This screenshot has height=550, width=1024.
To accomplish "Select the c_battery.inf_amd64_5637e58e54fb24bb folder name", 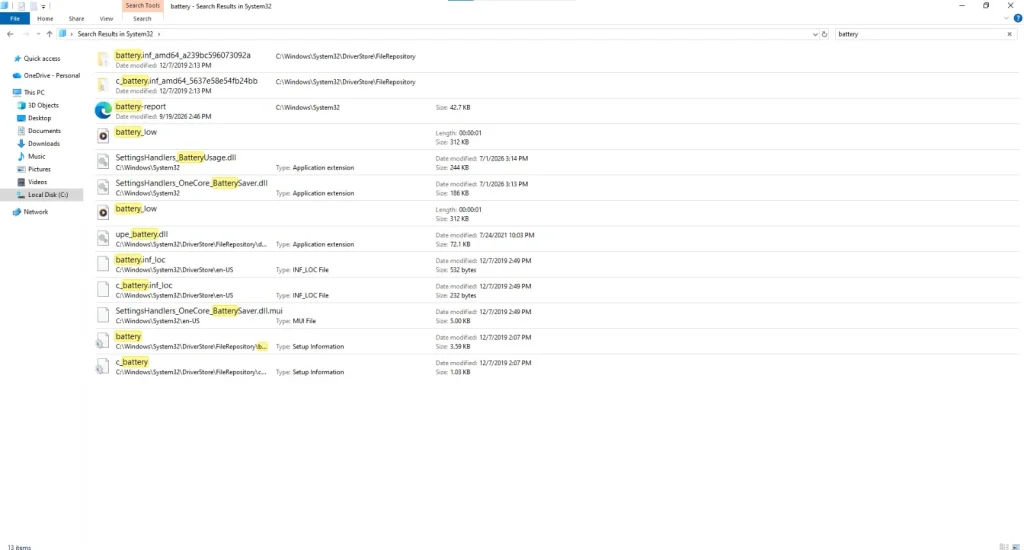I will pos(187,81).
